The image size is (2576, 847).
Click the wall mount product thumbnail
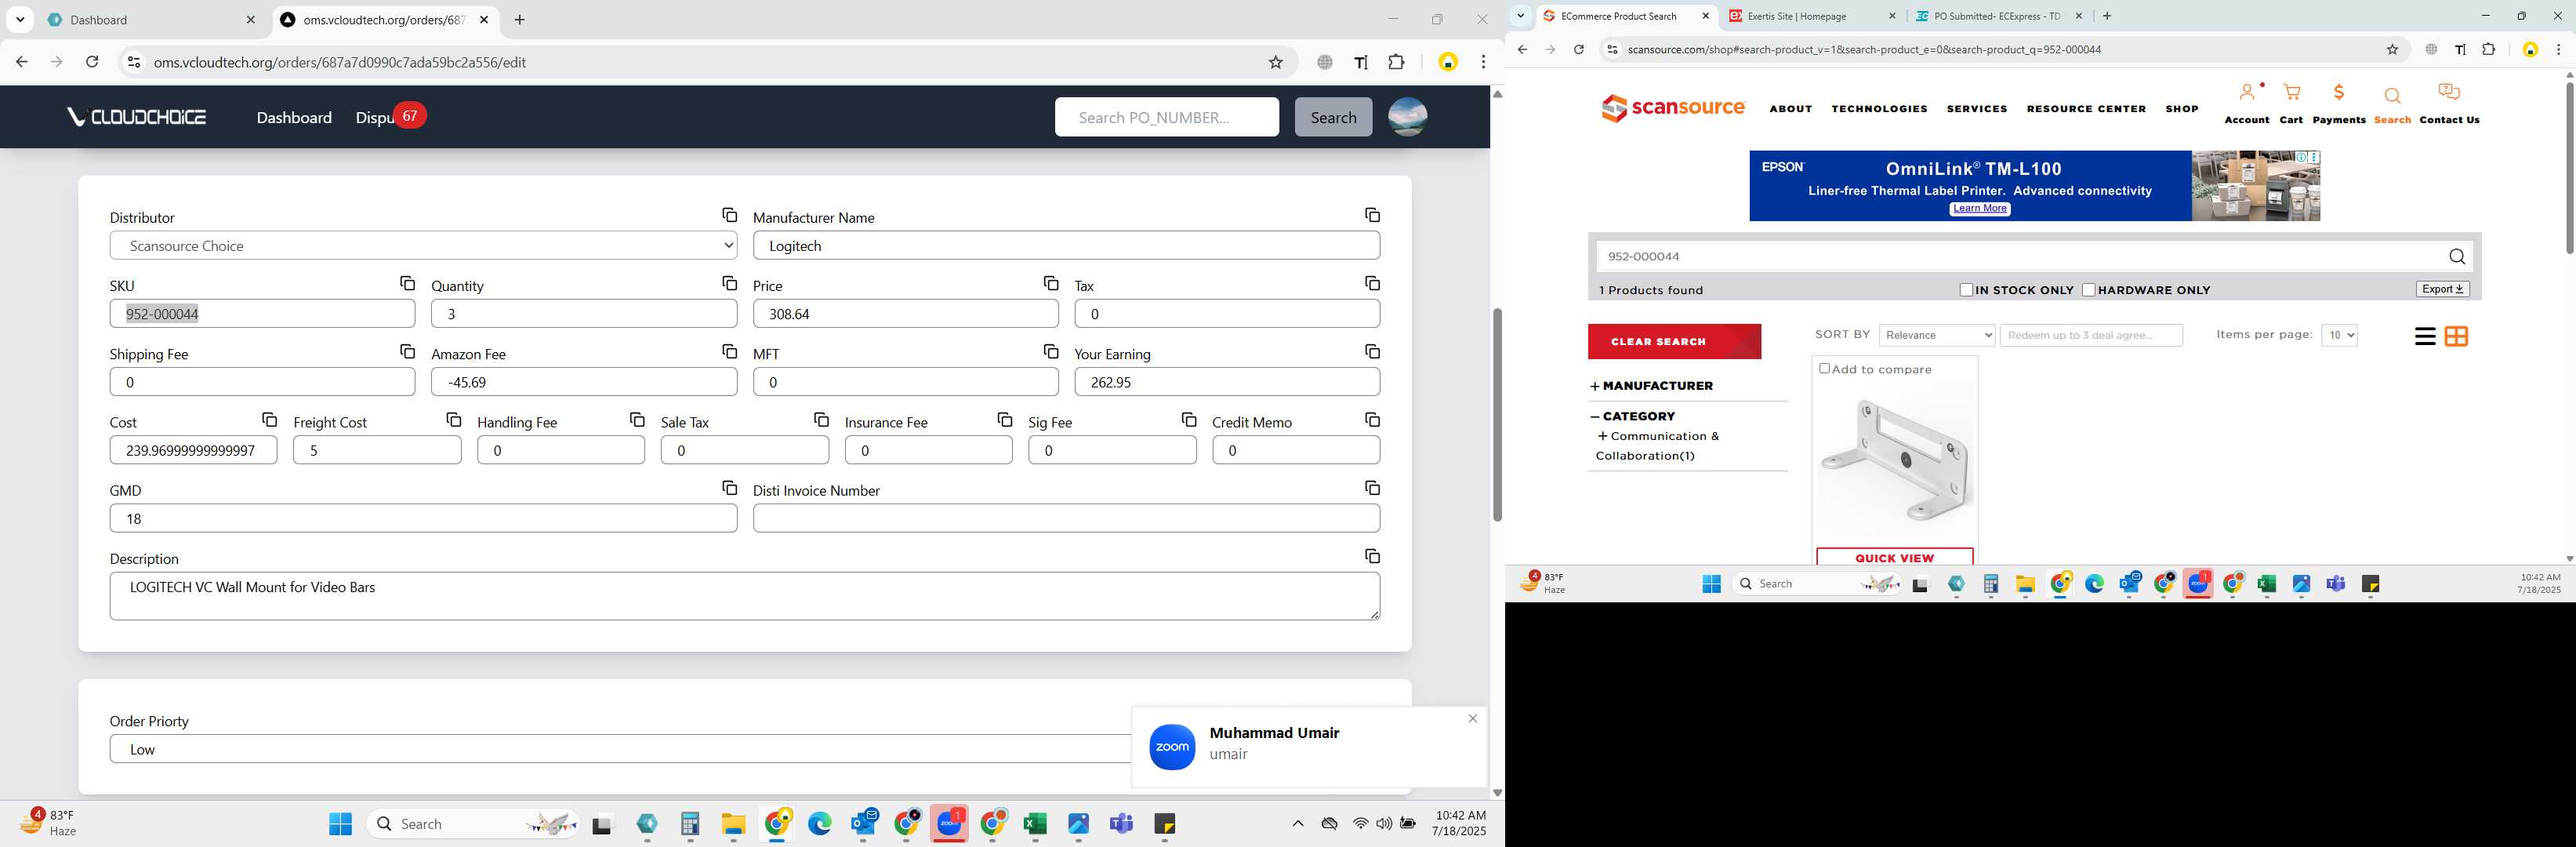coord(1894,461)
